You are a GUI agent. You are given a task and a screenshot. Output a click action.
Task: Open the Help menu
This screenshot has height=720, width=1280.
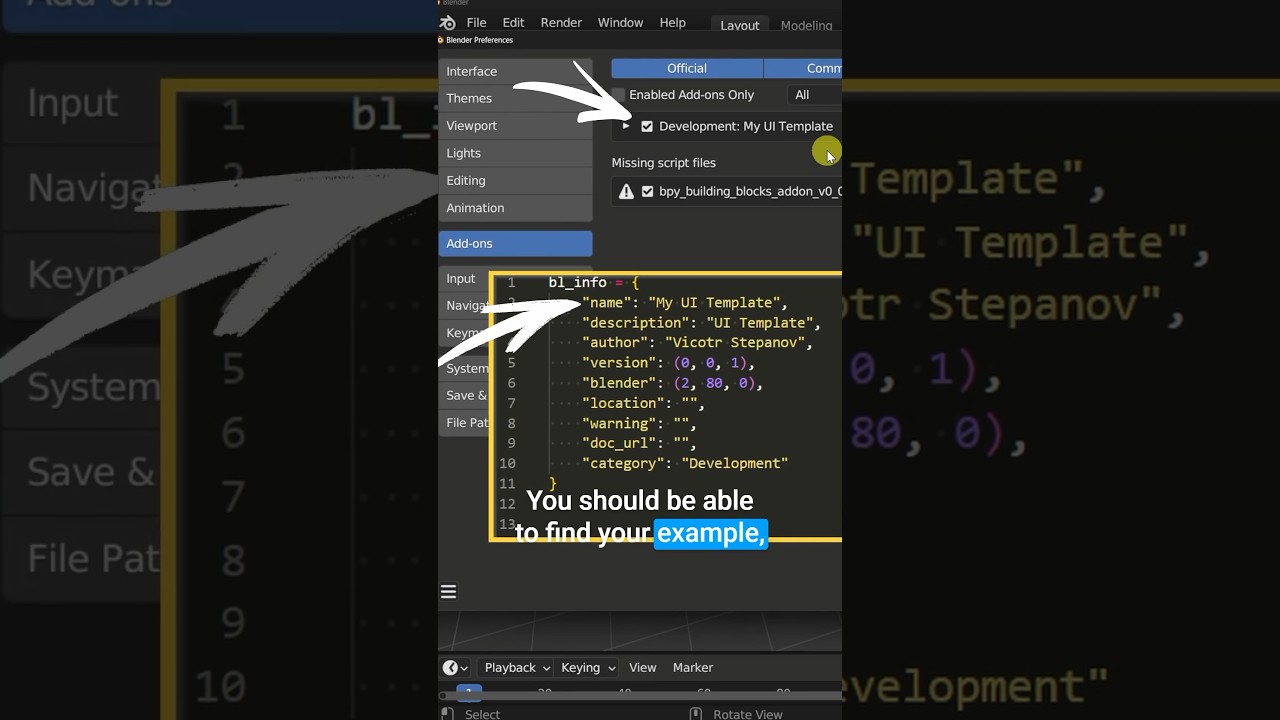click(673, 23)
